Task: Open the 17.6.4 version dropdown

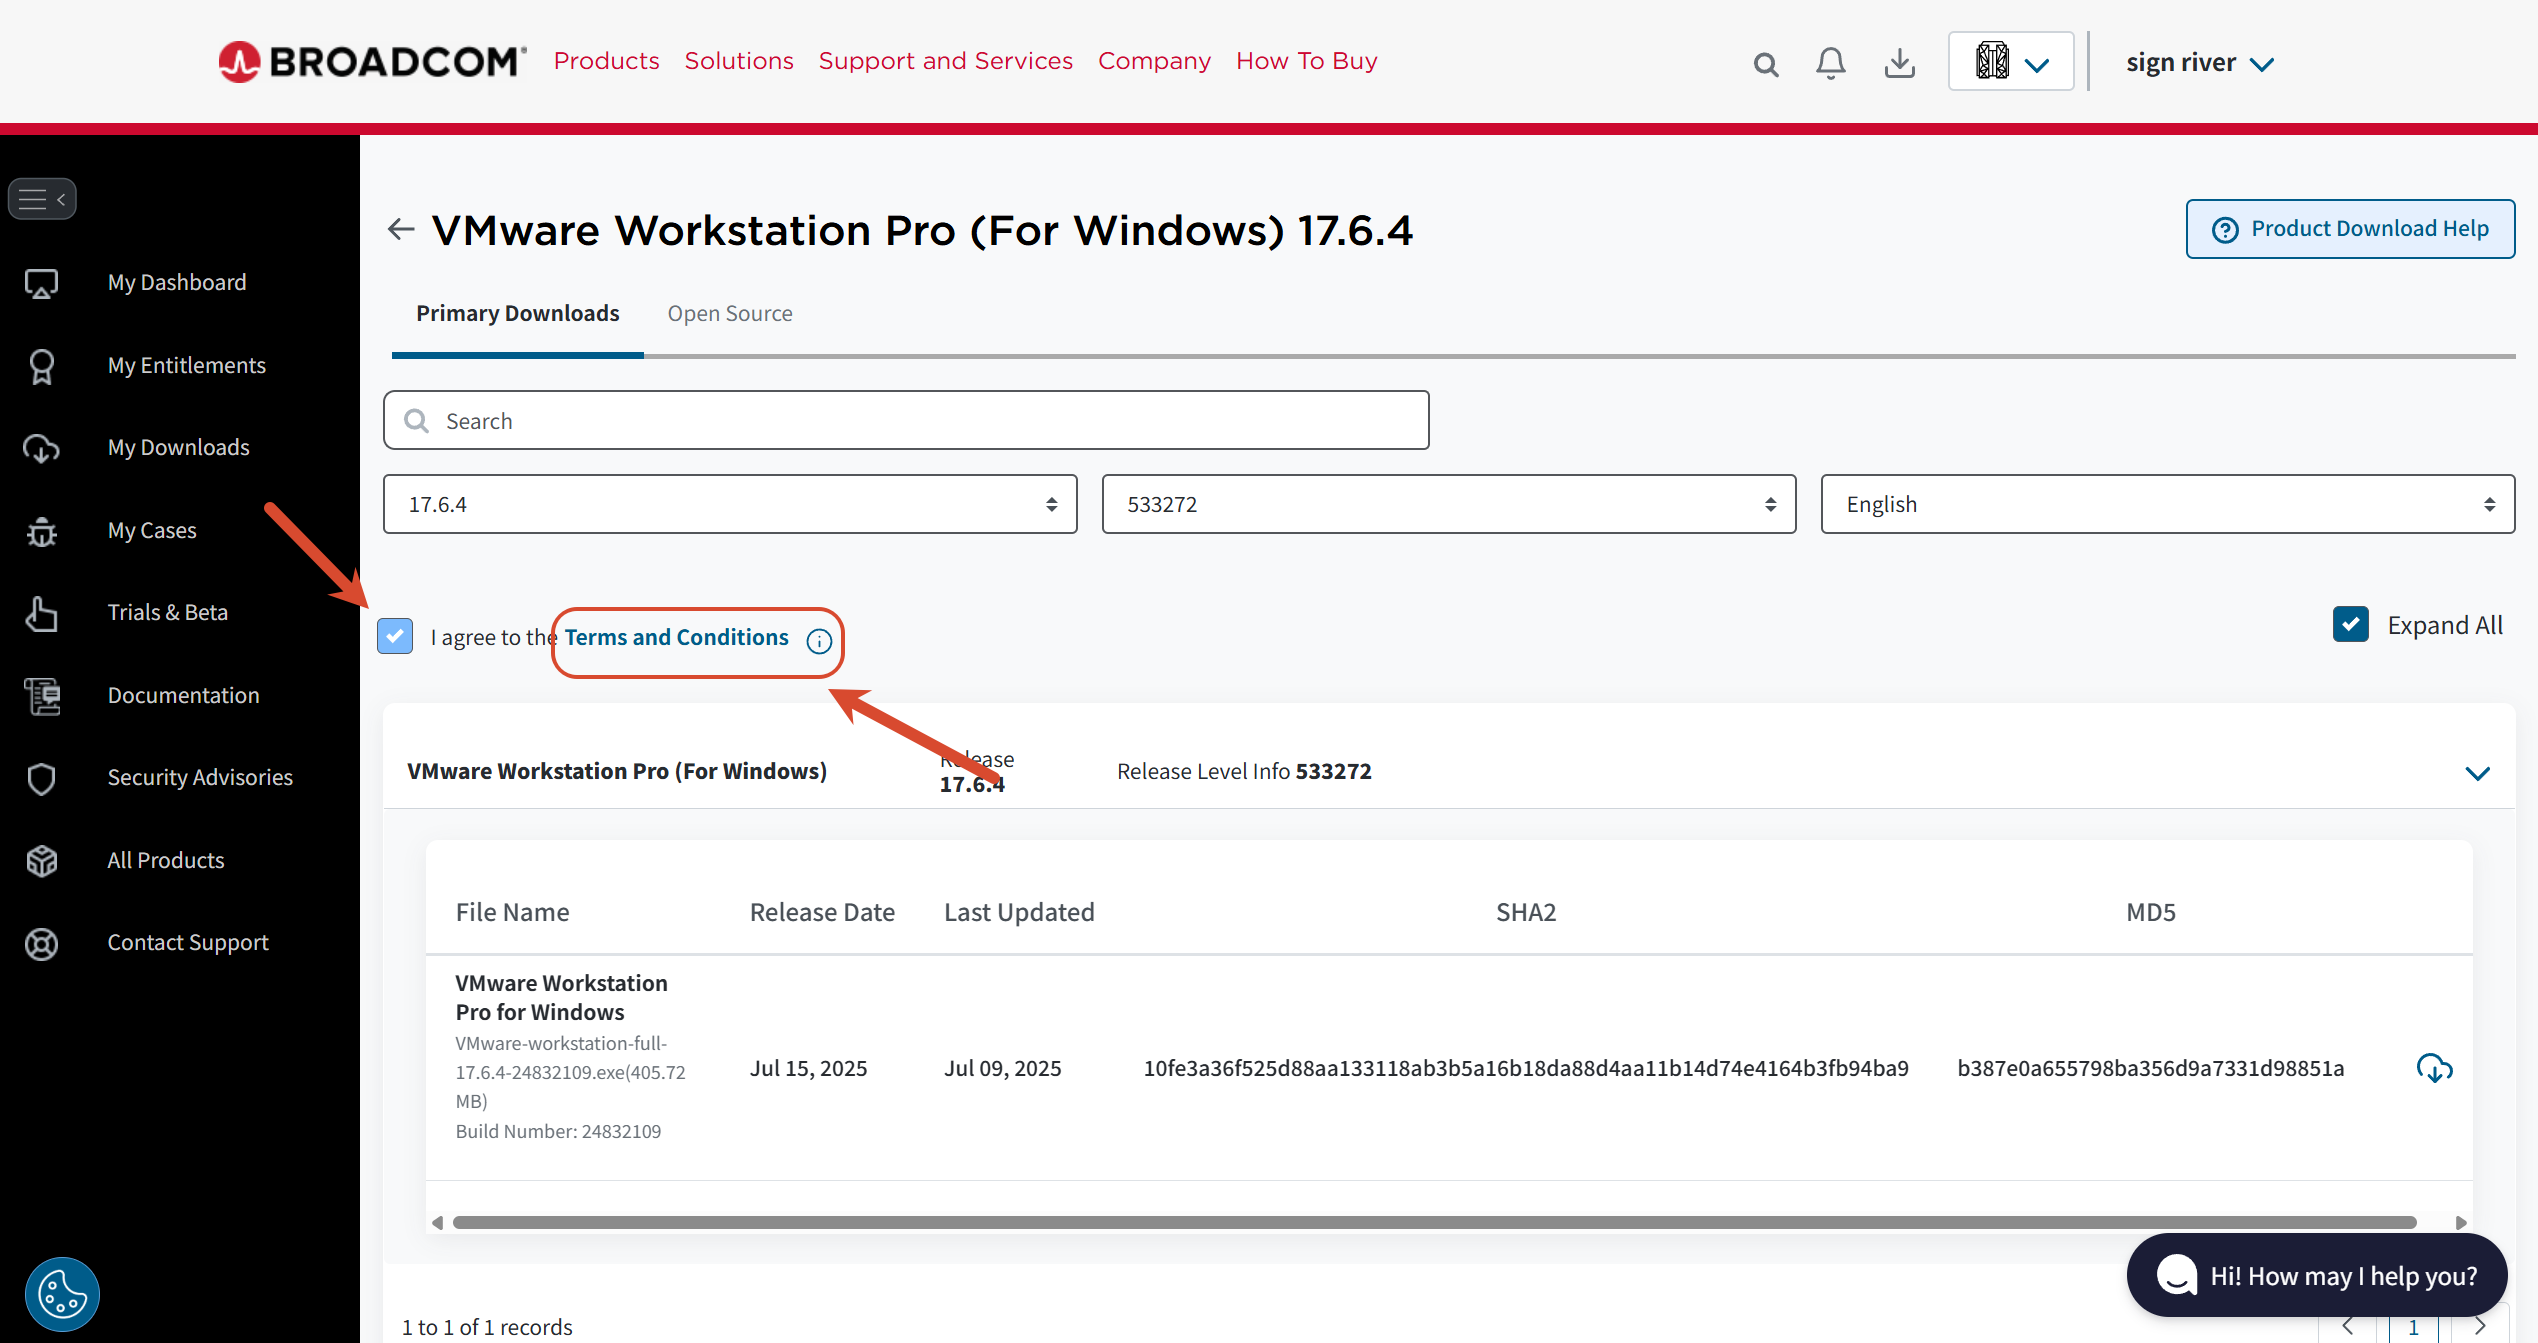Action: (x=730, y=504)
